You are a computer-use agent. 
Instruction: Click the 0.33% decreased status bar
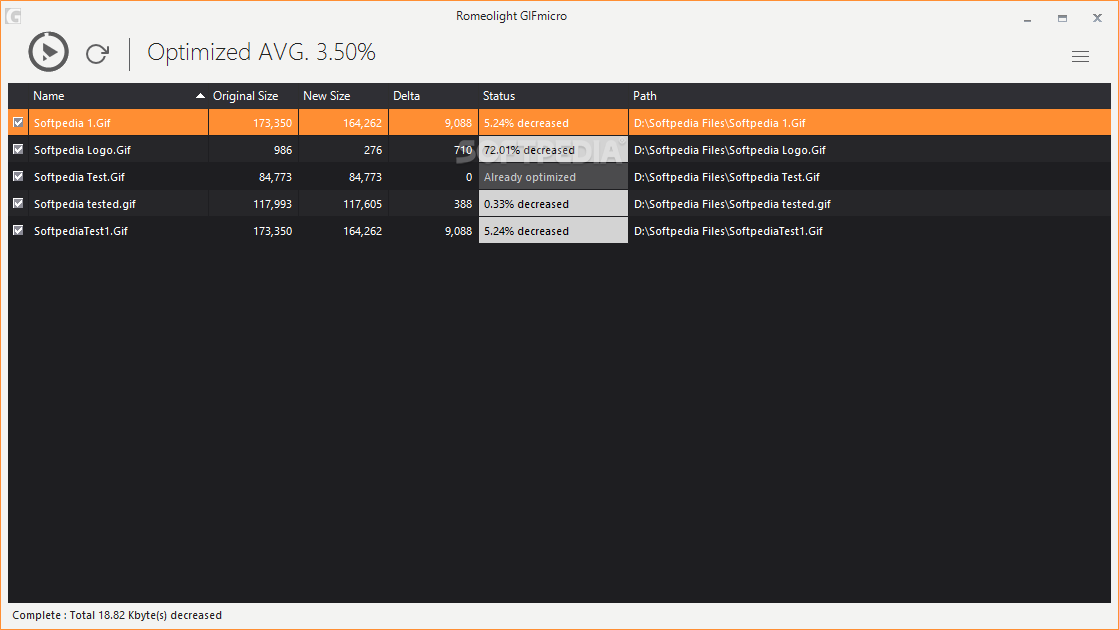click(553, 204)
